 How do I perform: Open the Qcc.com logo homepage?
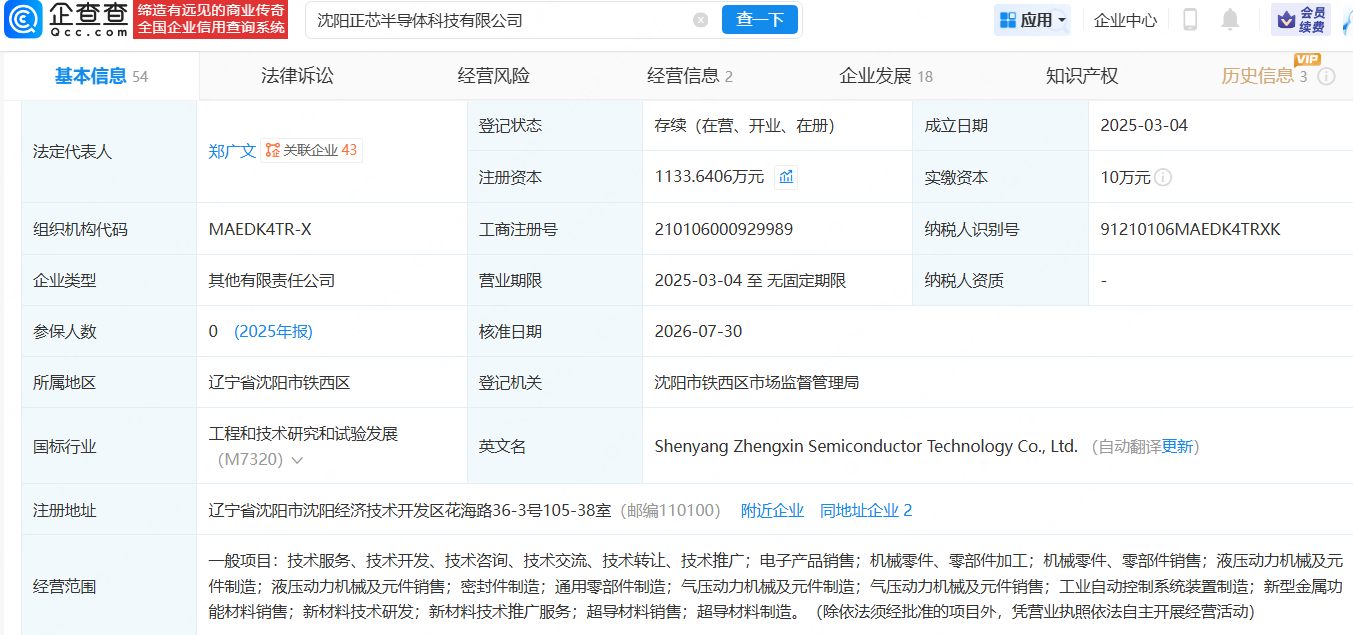point(66,20)
